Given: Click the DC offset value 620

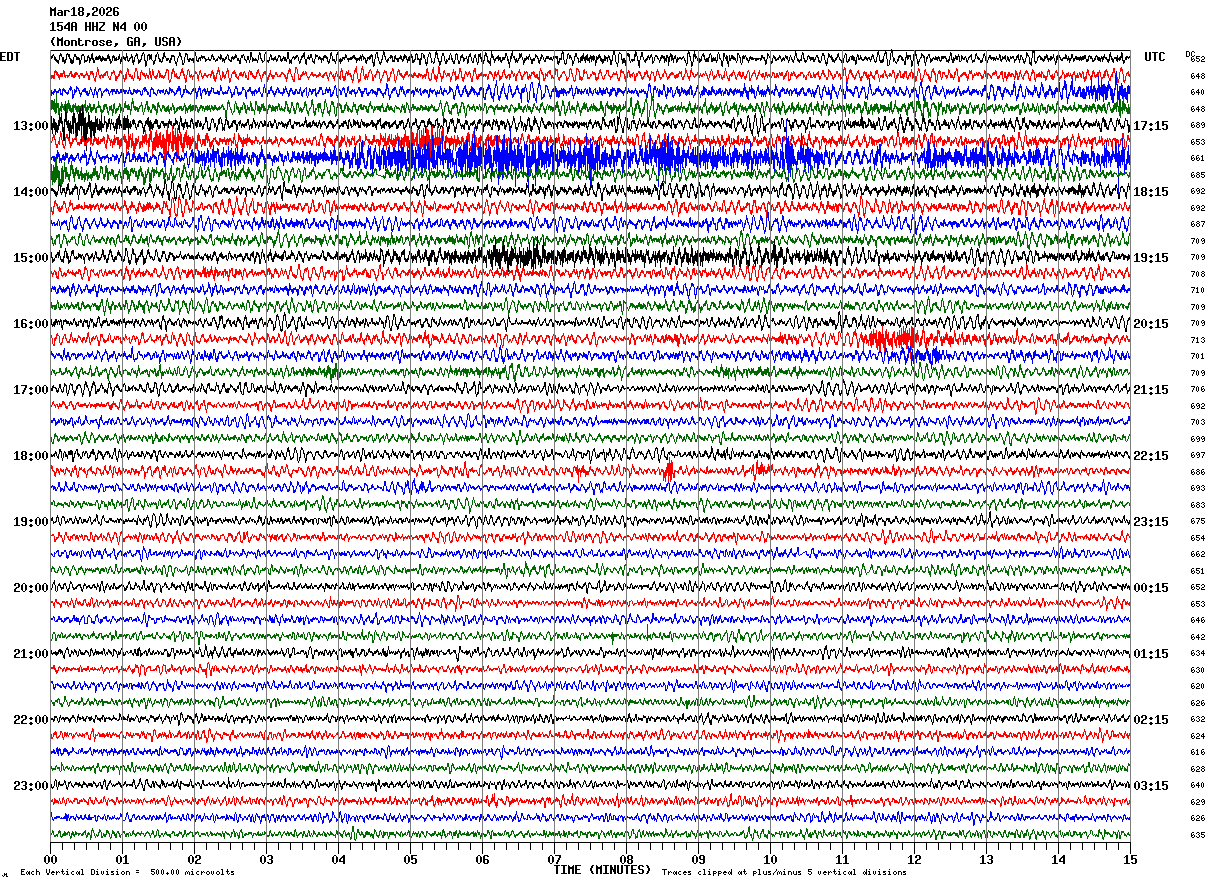Looking at the screenshot, I should click(x=1197, y=687).
